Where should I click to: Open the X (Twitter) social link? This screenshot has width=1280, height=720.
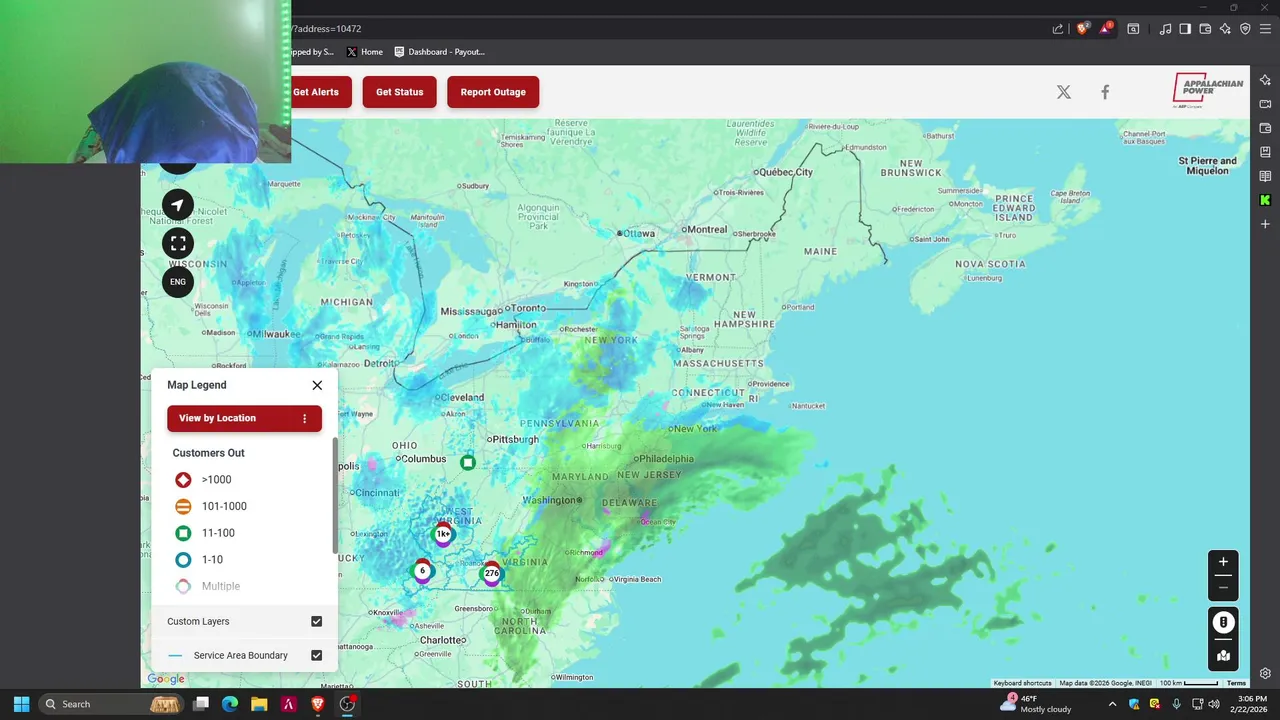(x=1064, y=92)
